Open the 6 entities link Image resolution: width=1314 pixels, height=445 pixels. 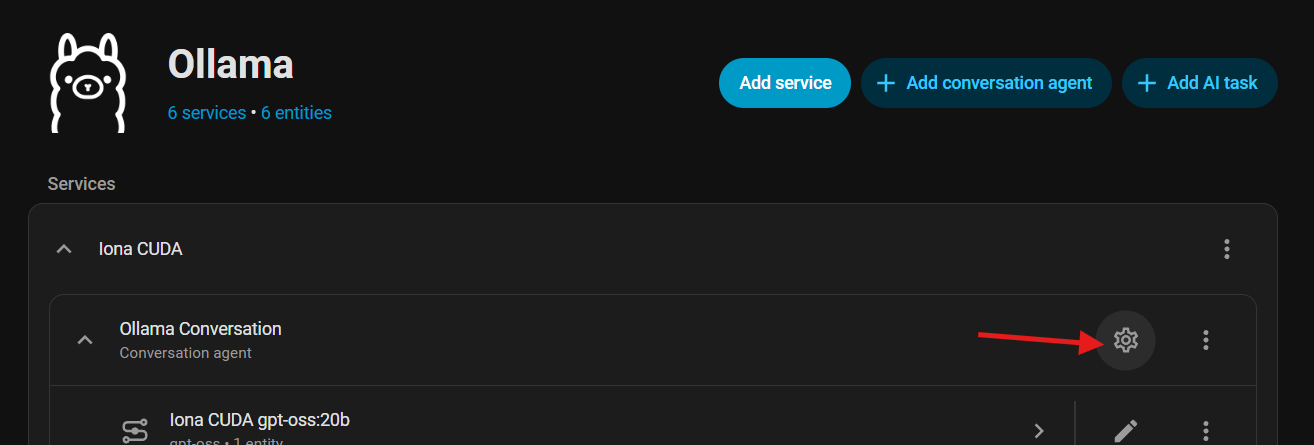296,113
